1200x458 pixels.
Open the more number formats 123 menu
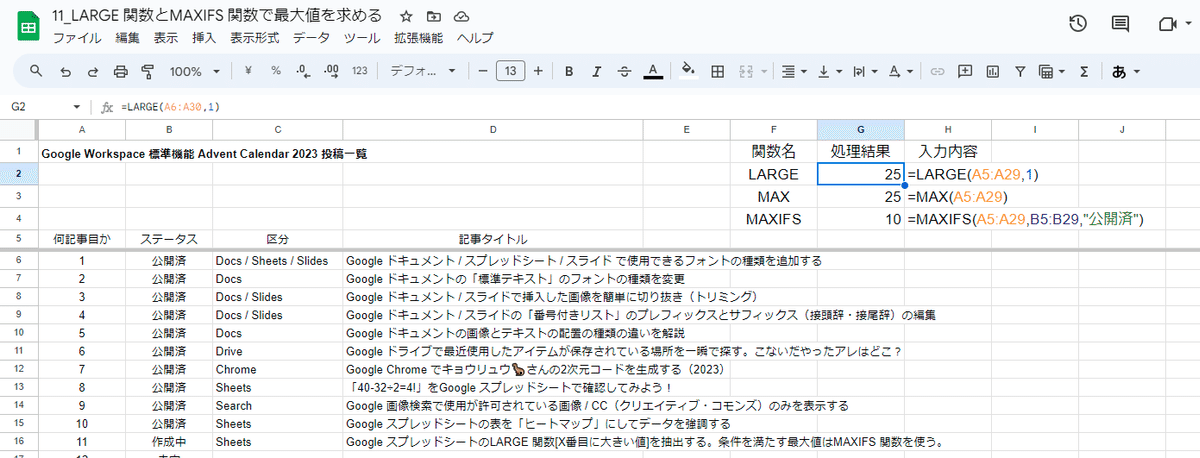pos(361,71)
